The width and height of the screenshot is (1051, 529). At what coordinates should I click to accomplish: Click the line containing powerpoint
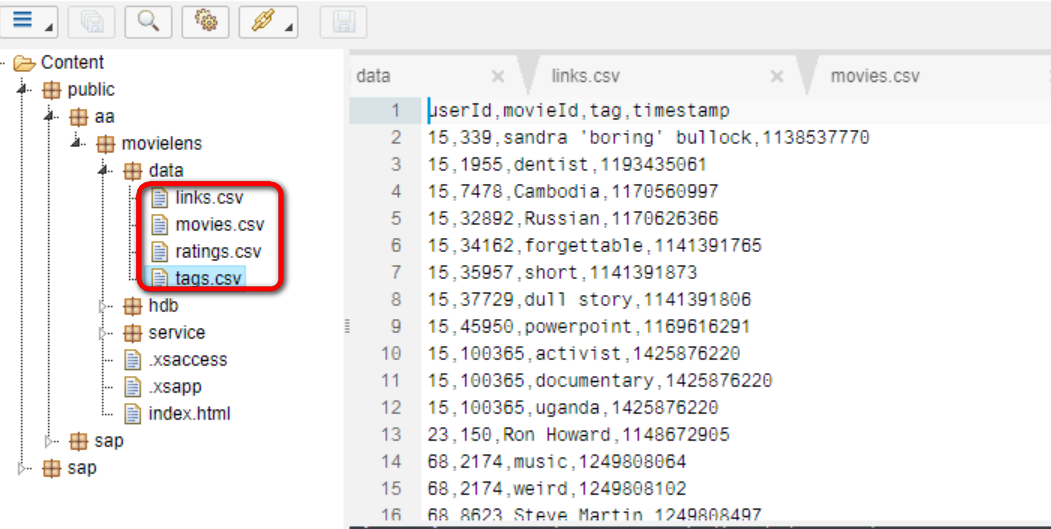click(x=589, y=327)
